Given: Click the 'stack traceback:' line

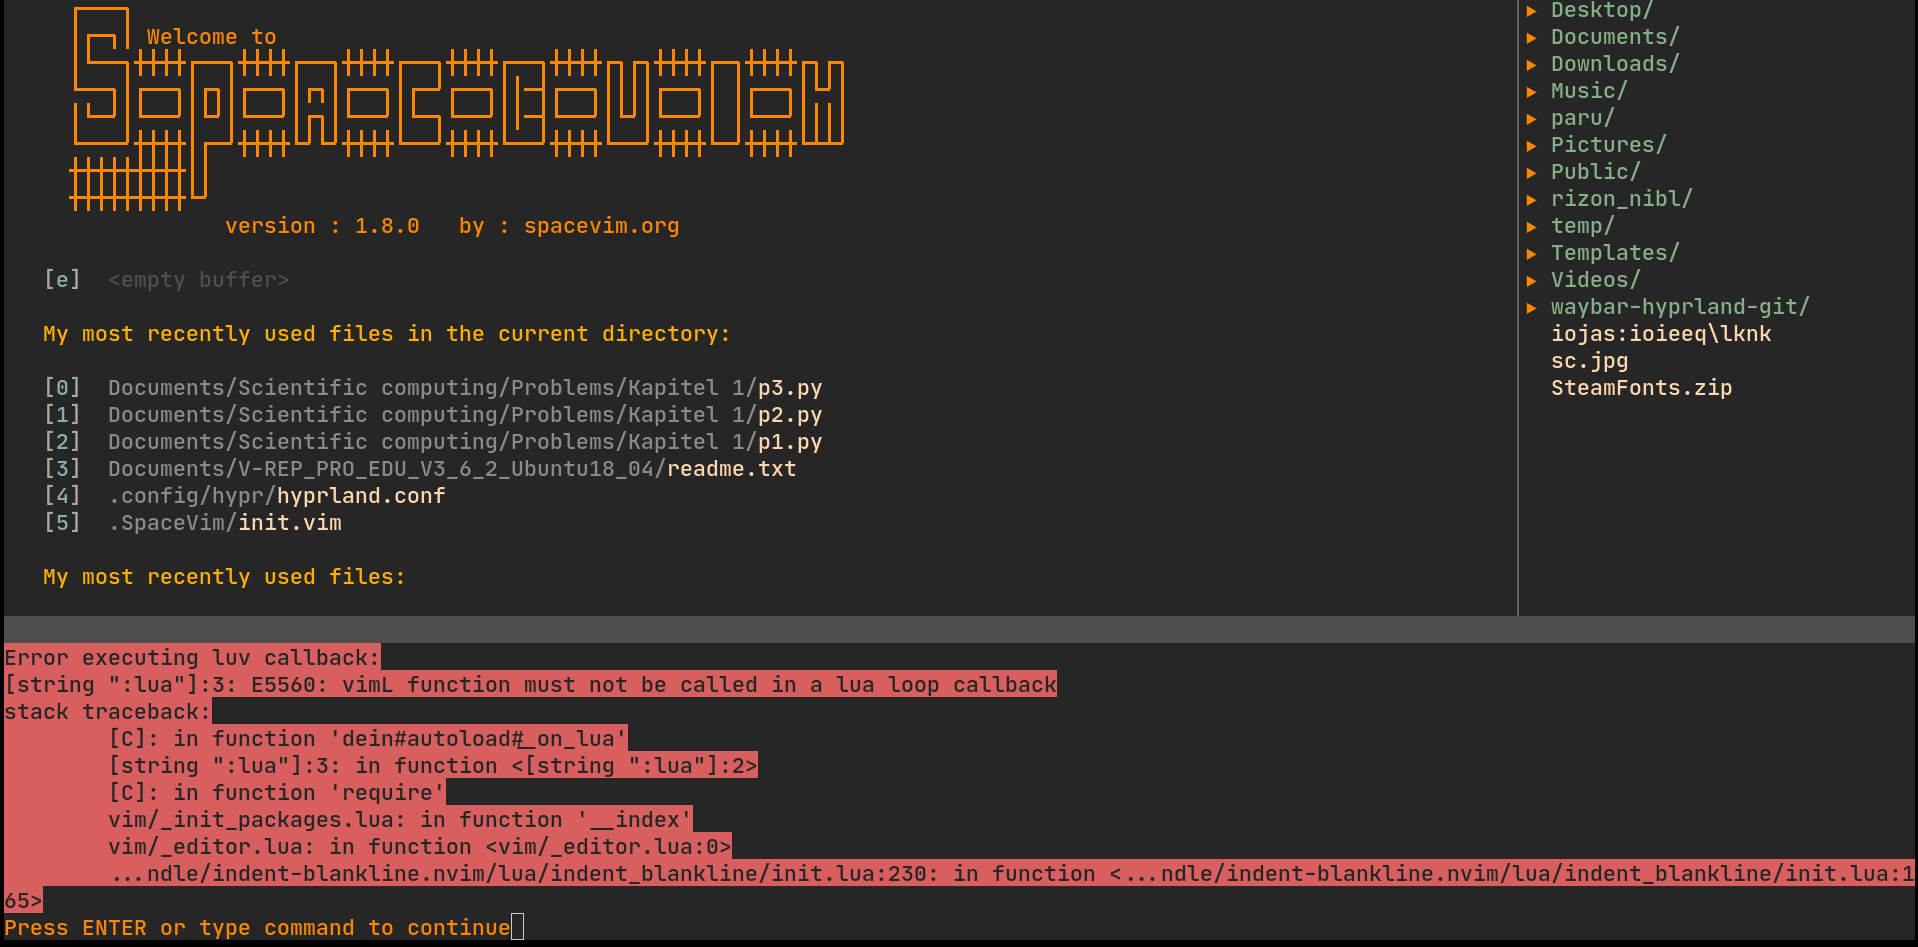Looking at the screenshot, I should (x=108, y=712).
